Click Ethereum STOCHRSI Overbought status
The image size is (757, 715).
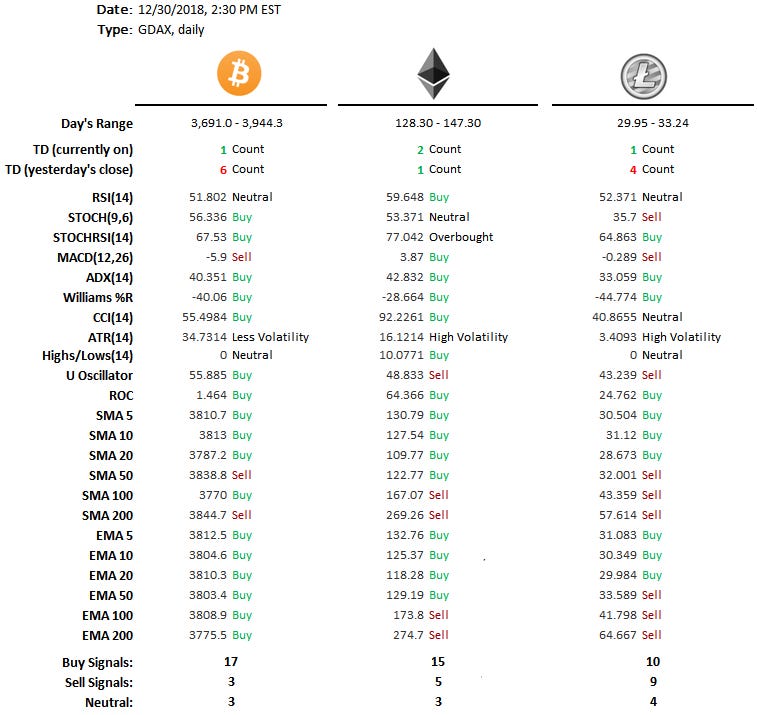pyautogui.click(x=461, y=237)
